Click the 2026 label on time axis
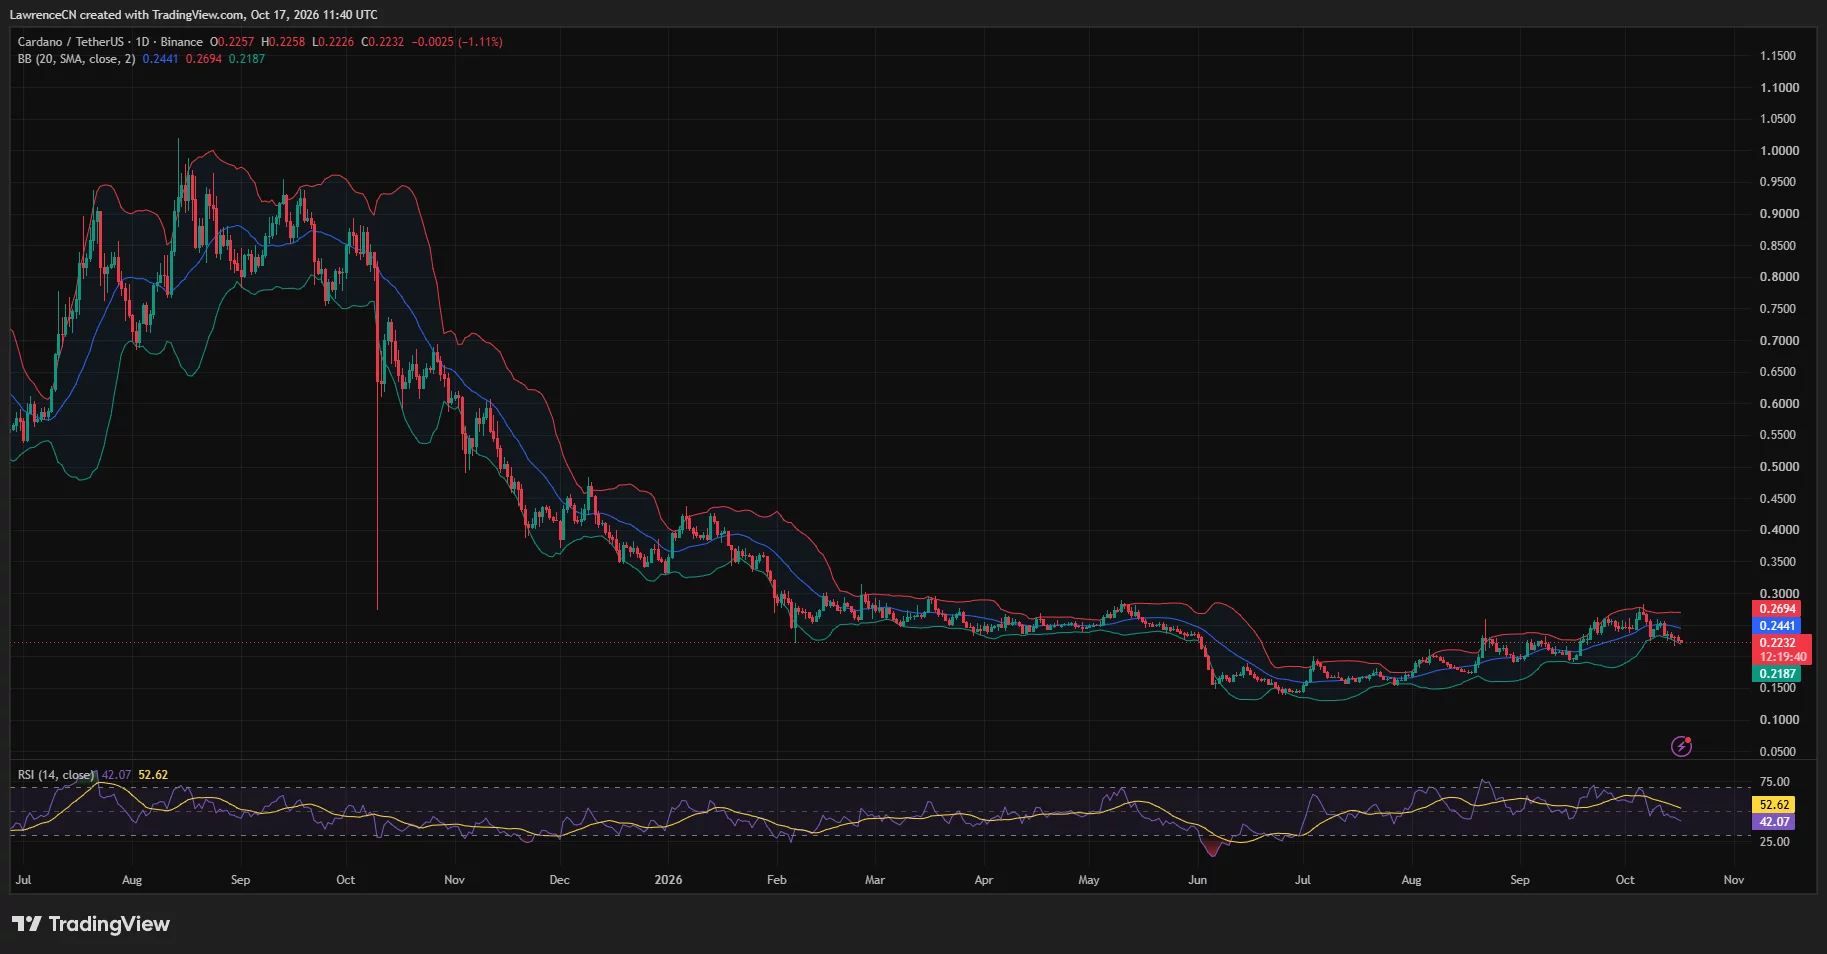Image resolution: width=1827 pixels, height=954 pixels. tap(668, 880)
